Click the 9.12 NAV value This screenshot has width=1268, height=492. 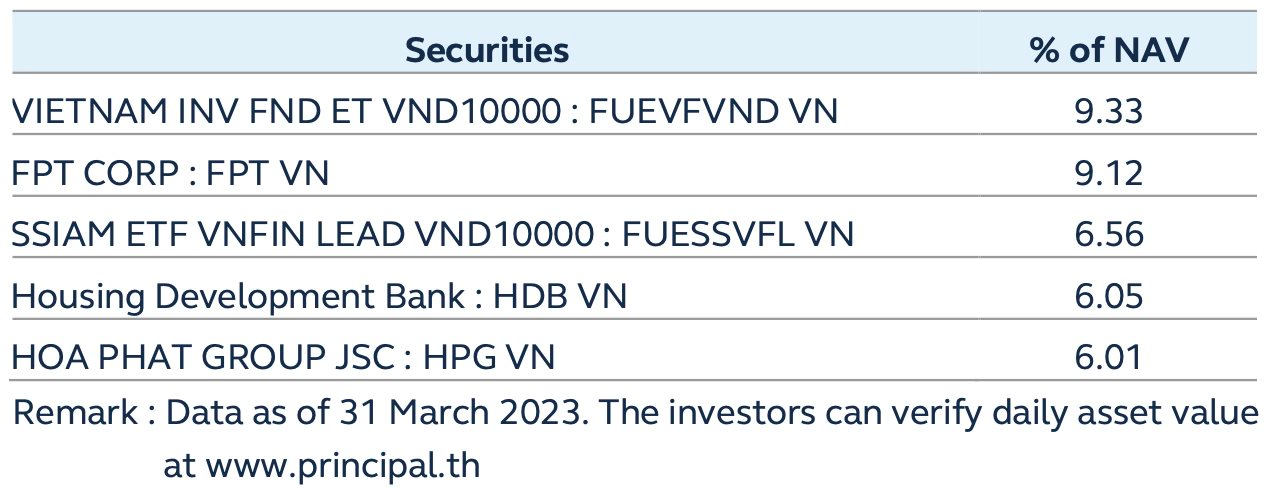[1107, 174]
